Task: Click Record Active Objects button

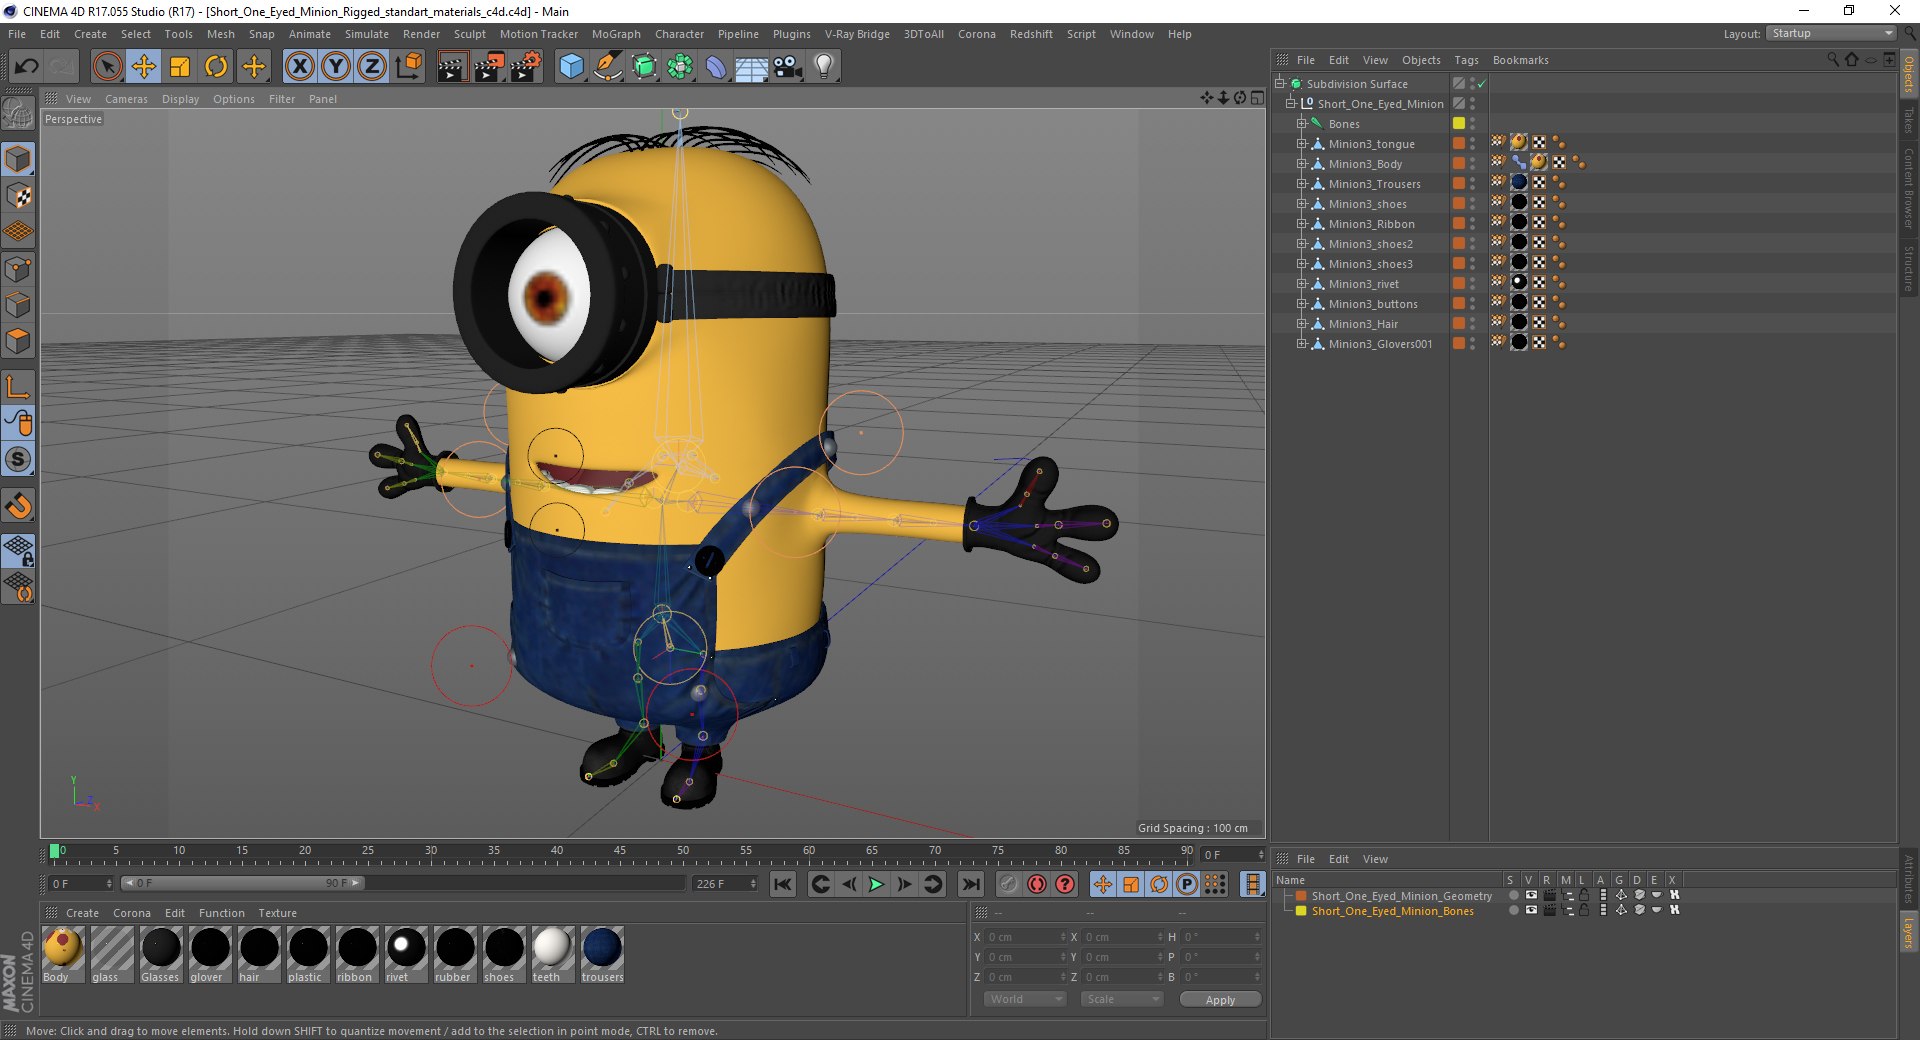Action: [1009, 884]
